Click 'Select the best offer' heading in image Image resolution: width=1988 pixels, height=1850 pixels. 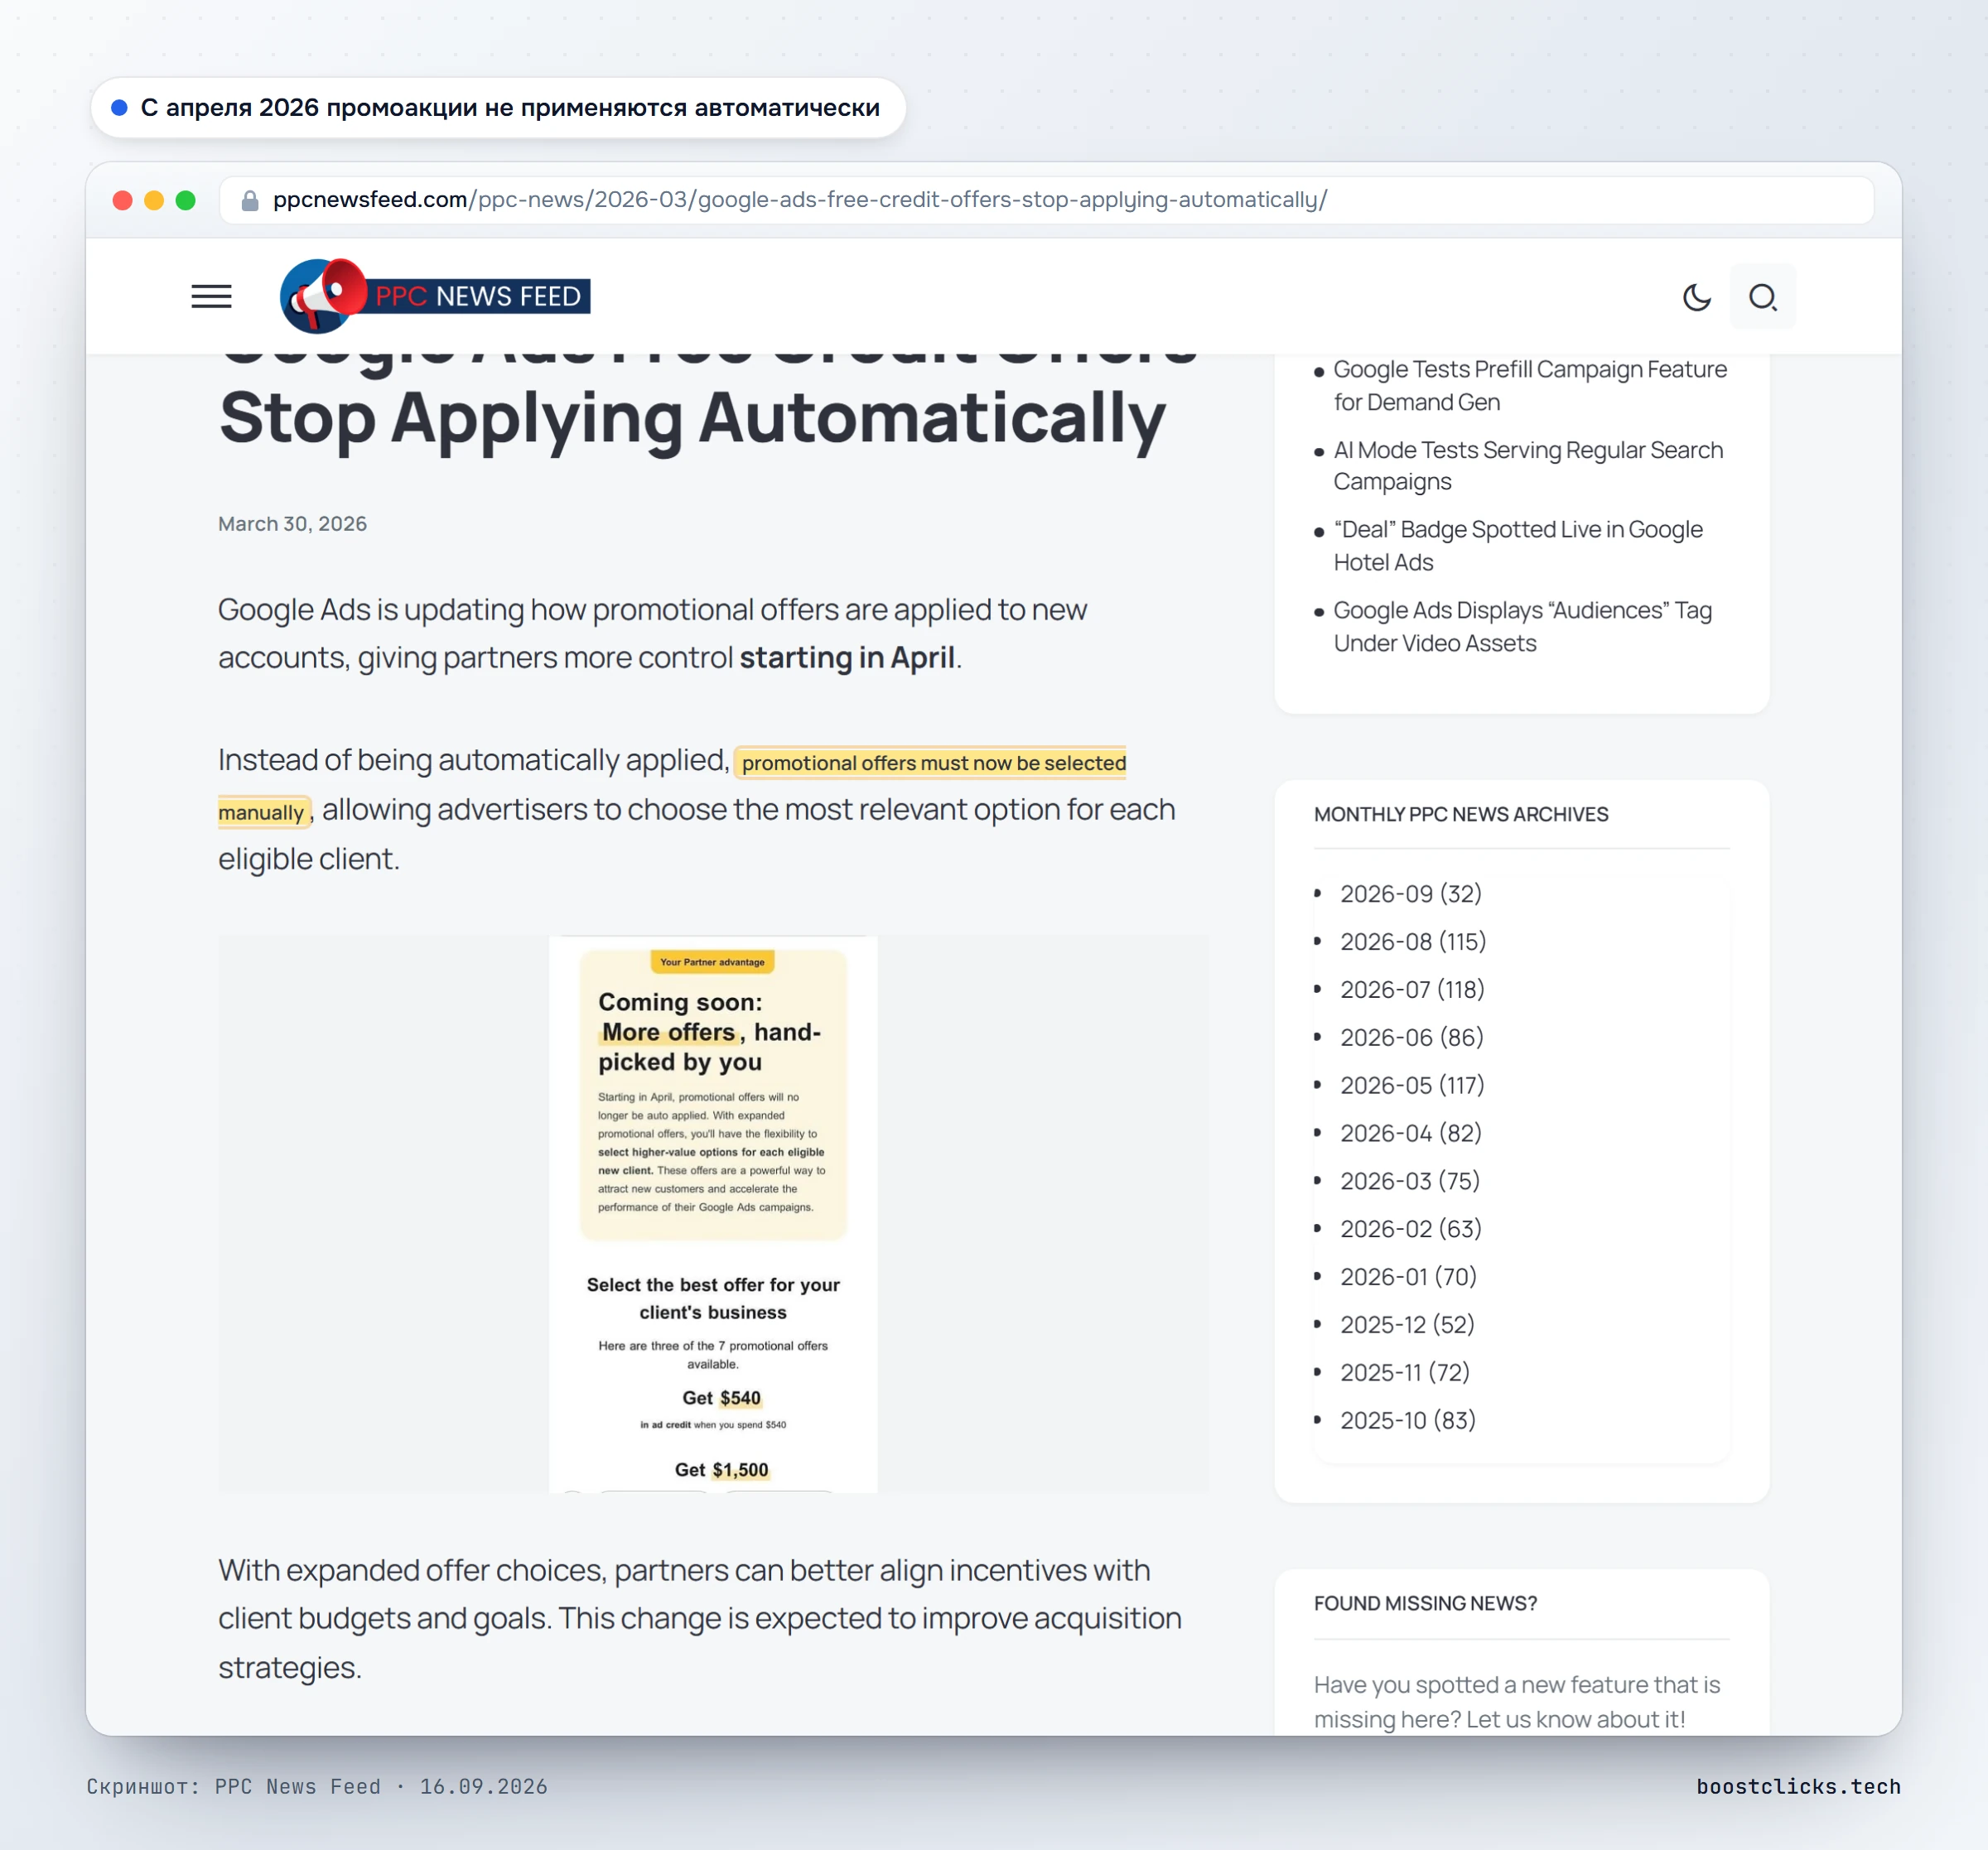pos(713,1298)
